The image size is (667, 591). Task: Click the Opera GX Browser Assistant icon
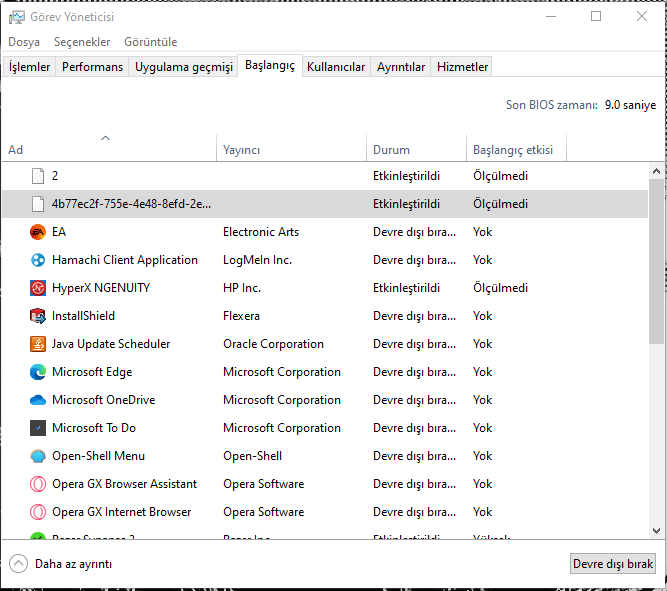click(38, 484)
